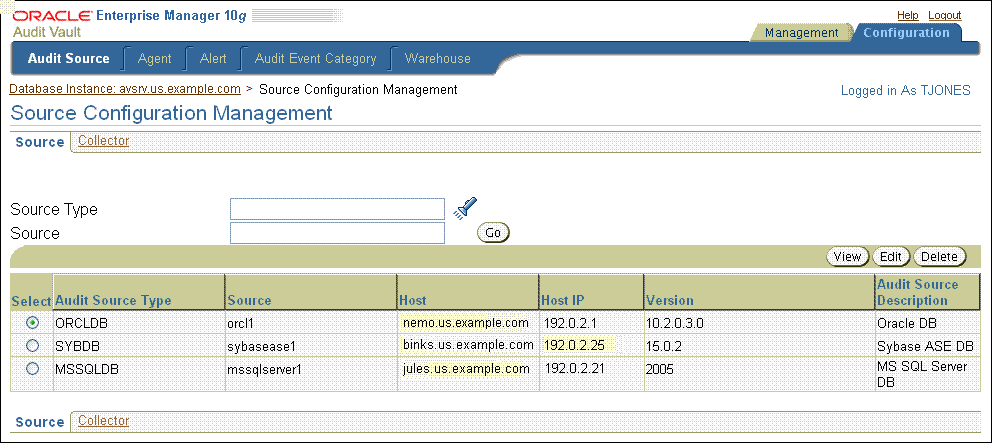Open Database Instance avsrv.us.example.com breadcrumb link
992x443 pixels.
pos(125,89)
